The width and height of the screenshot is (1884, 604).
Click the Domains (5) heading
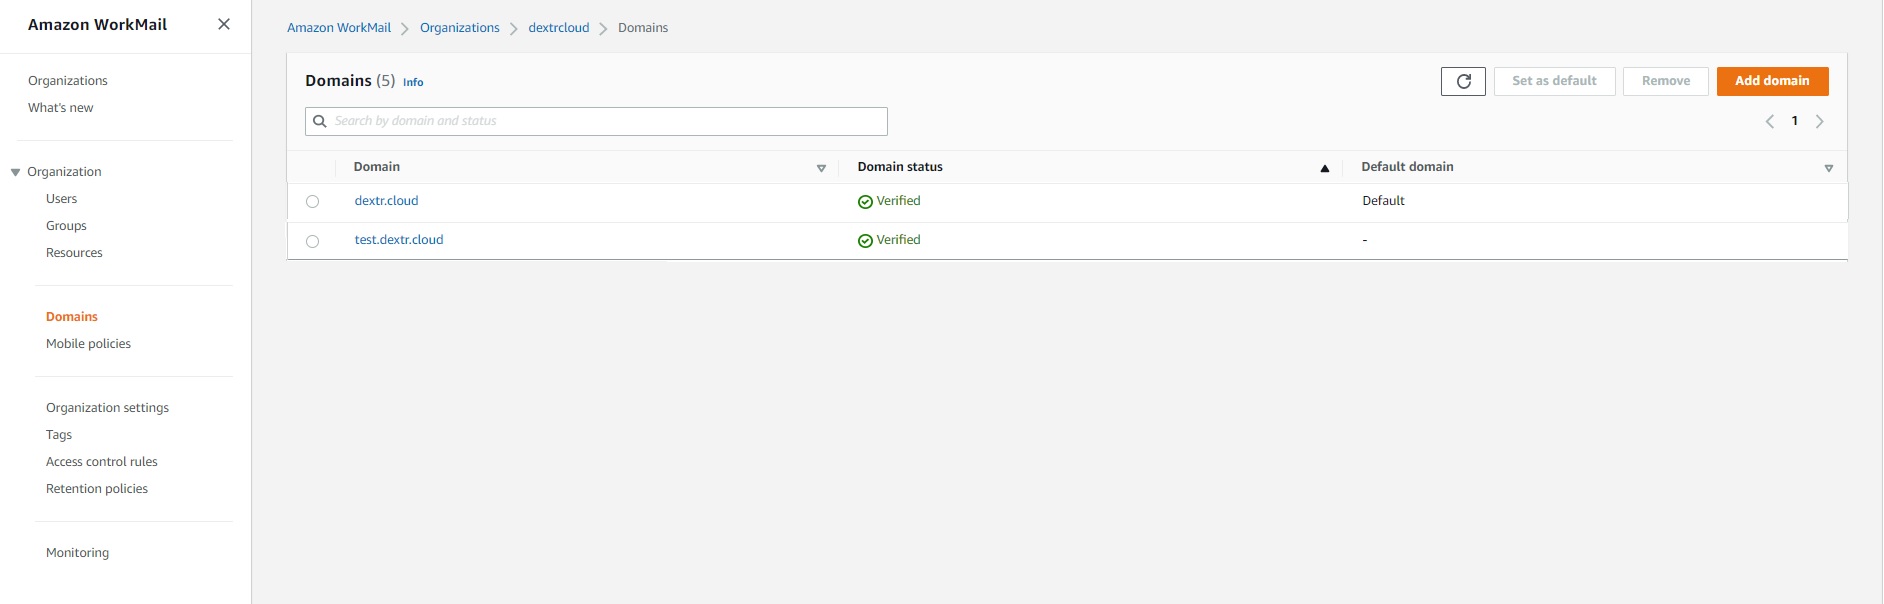point(350,81)
